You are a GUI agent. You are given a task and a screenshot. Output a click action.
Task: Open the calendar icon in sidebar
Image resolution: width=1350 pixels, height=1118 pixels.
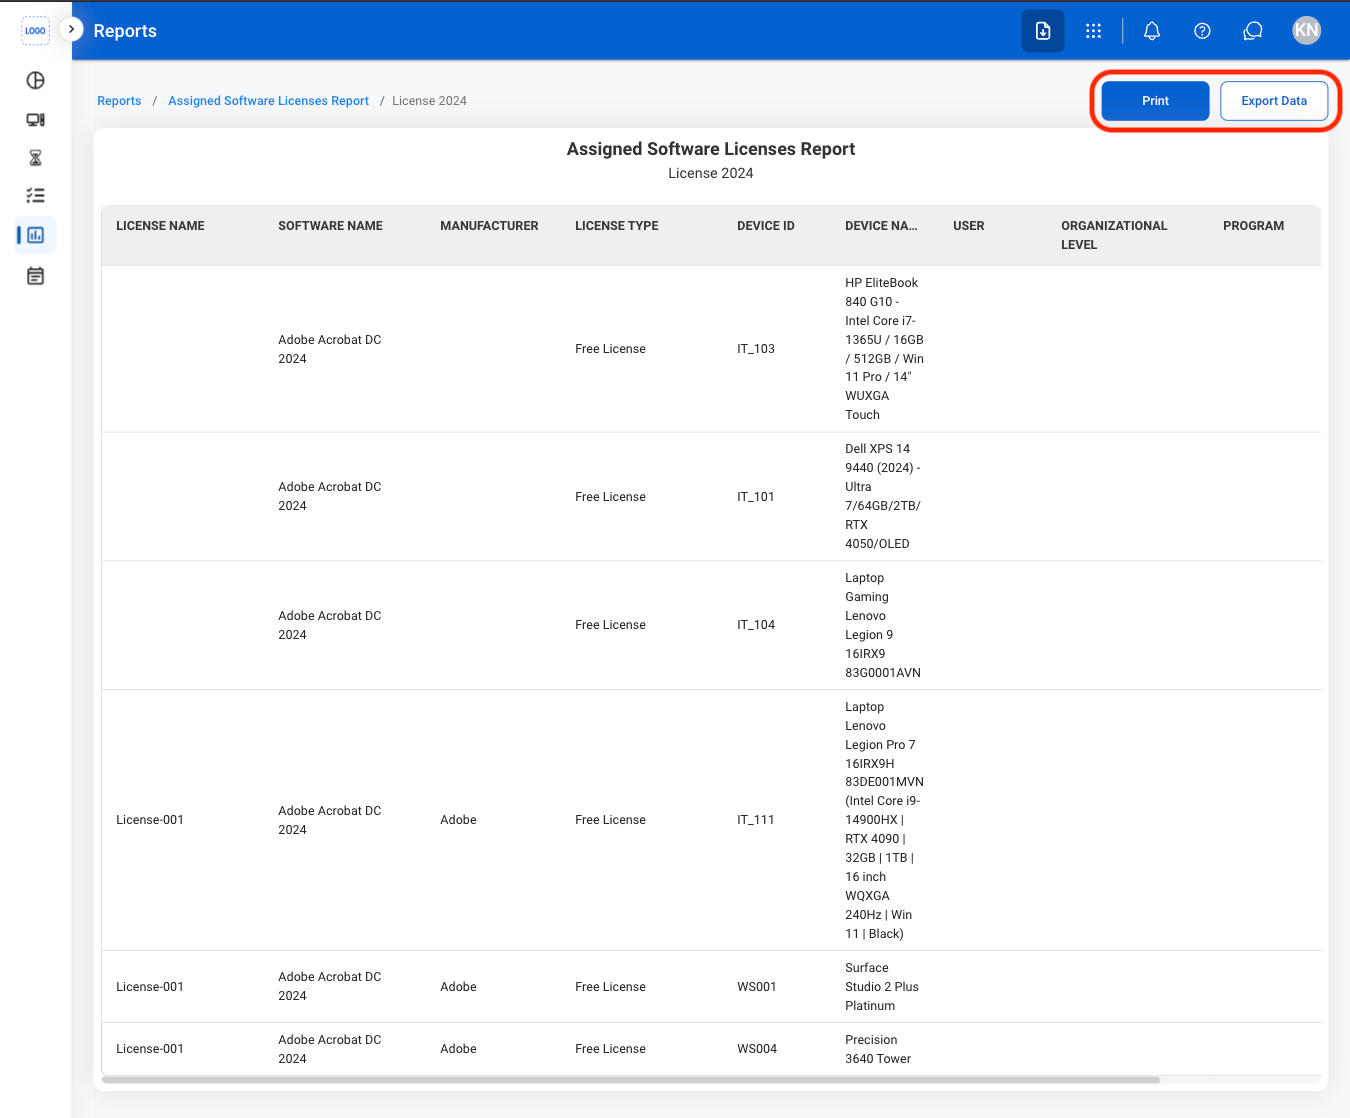tap(35, 276)
